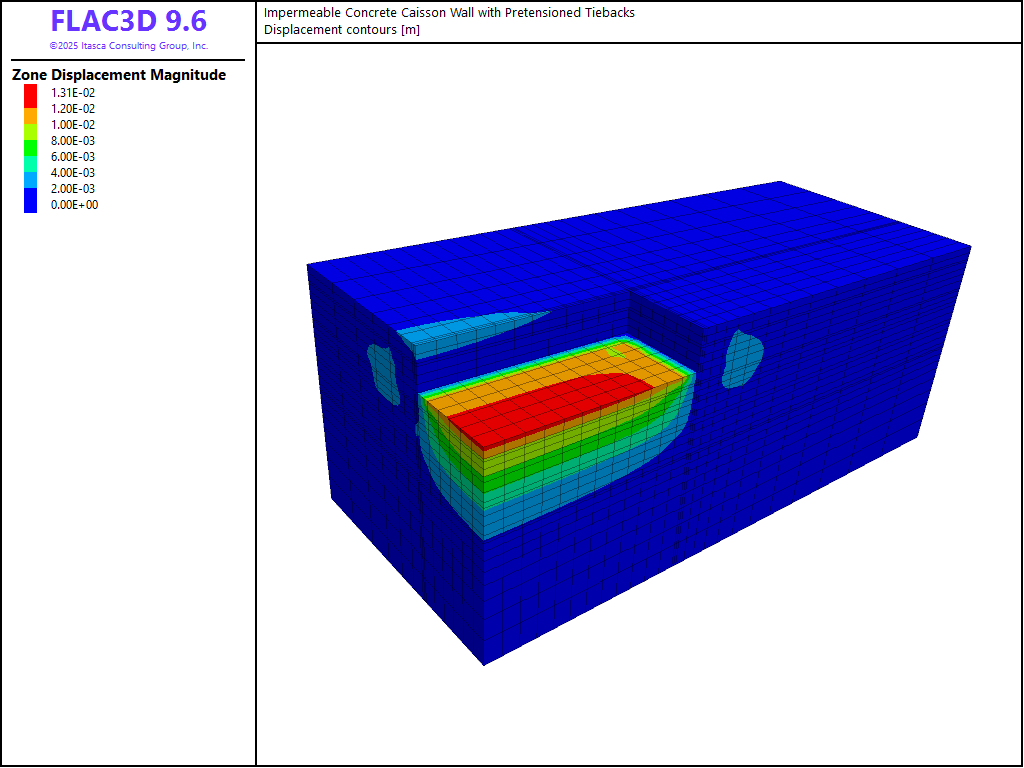Image resolution: width=1024 pixels, height=768 pixels.
Task: Click the cyan legend color swatch
Action: [30, 162]
